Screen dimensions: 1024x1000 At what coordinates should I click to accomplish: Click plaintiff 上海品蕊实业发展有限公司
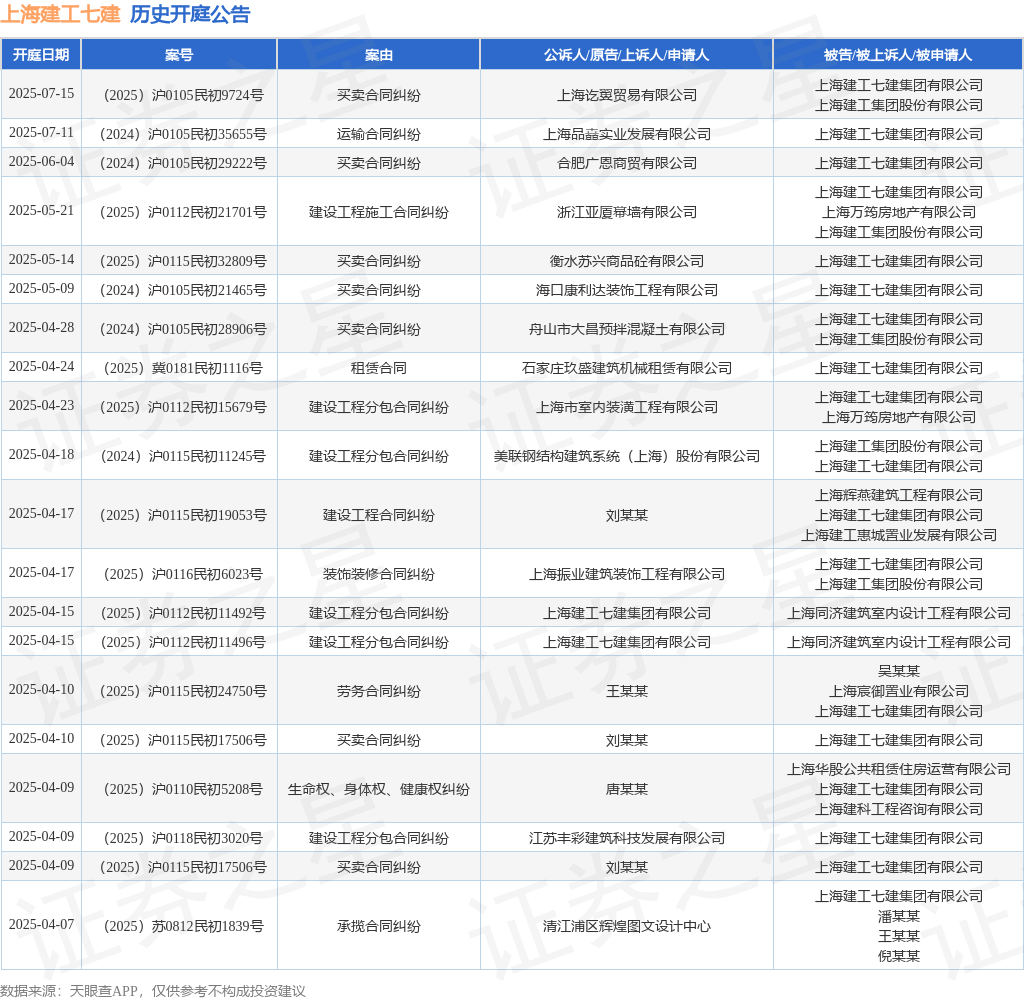626,135
